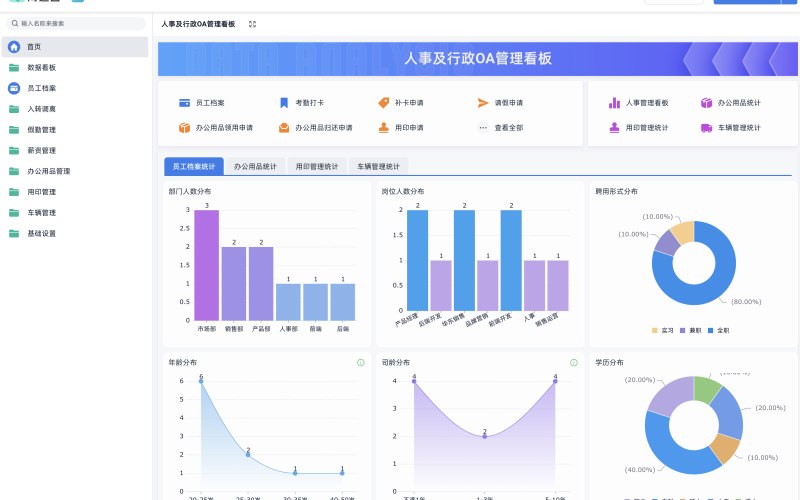Click the 入转调离 folder icon
Viewport: 800px width, 500px height.
[14, 109]
